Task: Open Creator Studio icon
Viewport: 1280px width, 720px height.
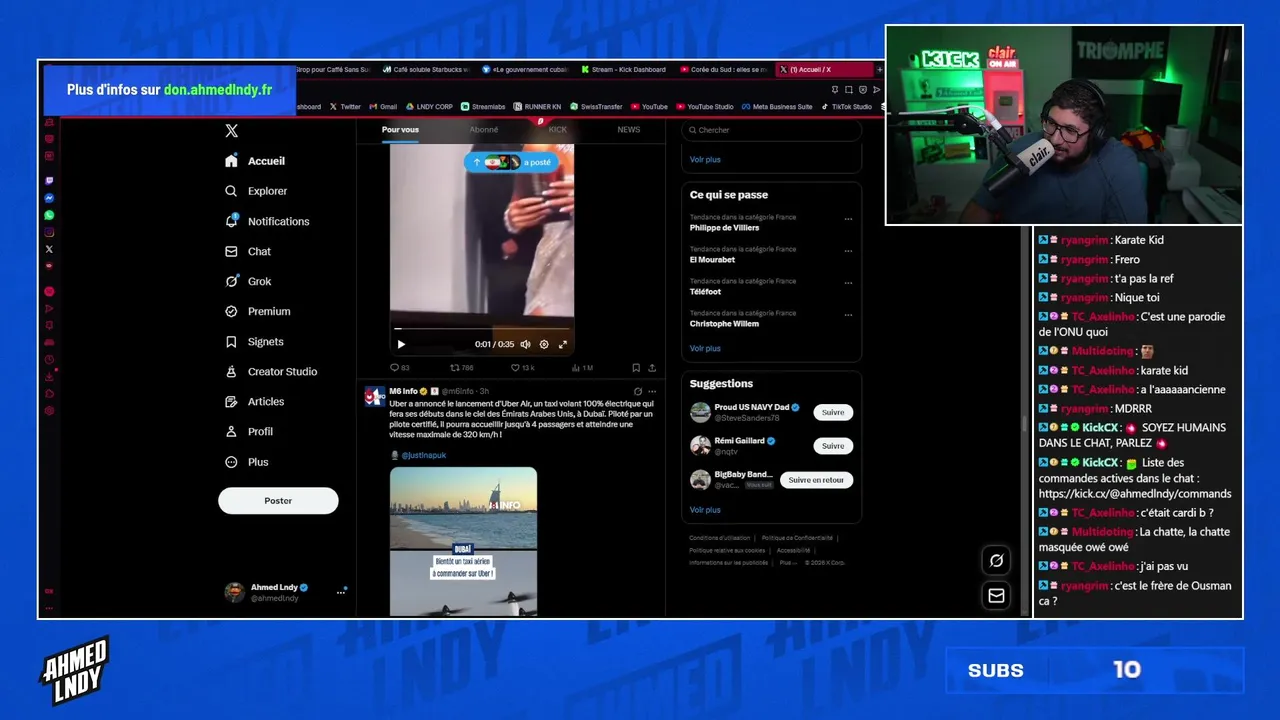Action: click(x=231, y=371)
